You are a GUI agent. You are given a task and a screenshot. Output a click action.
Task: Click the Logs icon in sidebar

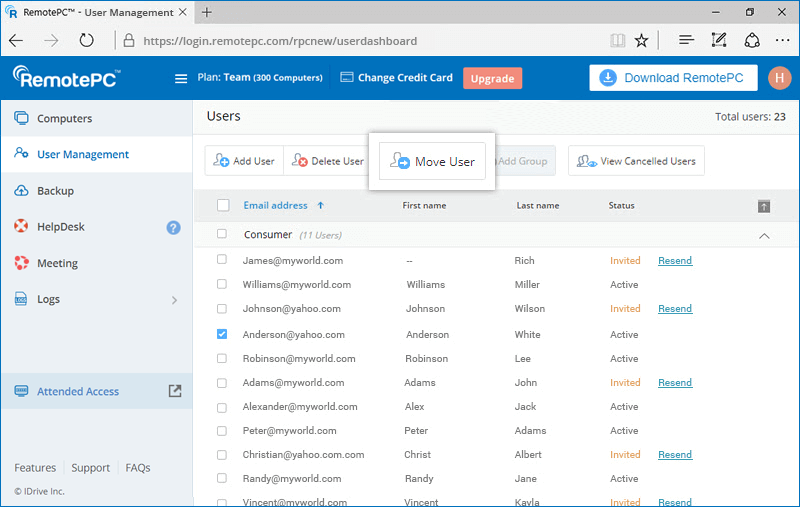(21, 298)
